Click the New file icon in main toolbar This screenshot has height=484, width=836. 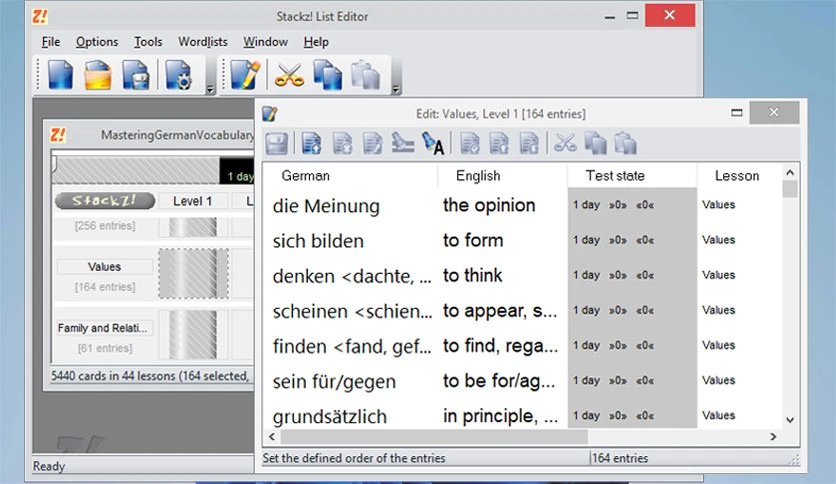click(x=60, y=75)
